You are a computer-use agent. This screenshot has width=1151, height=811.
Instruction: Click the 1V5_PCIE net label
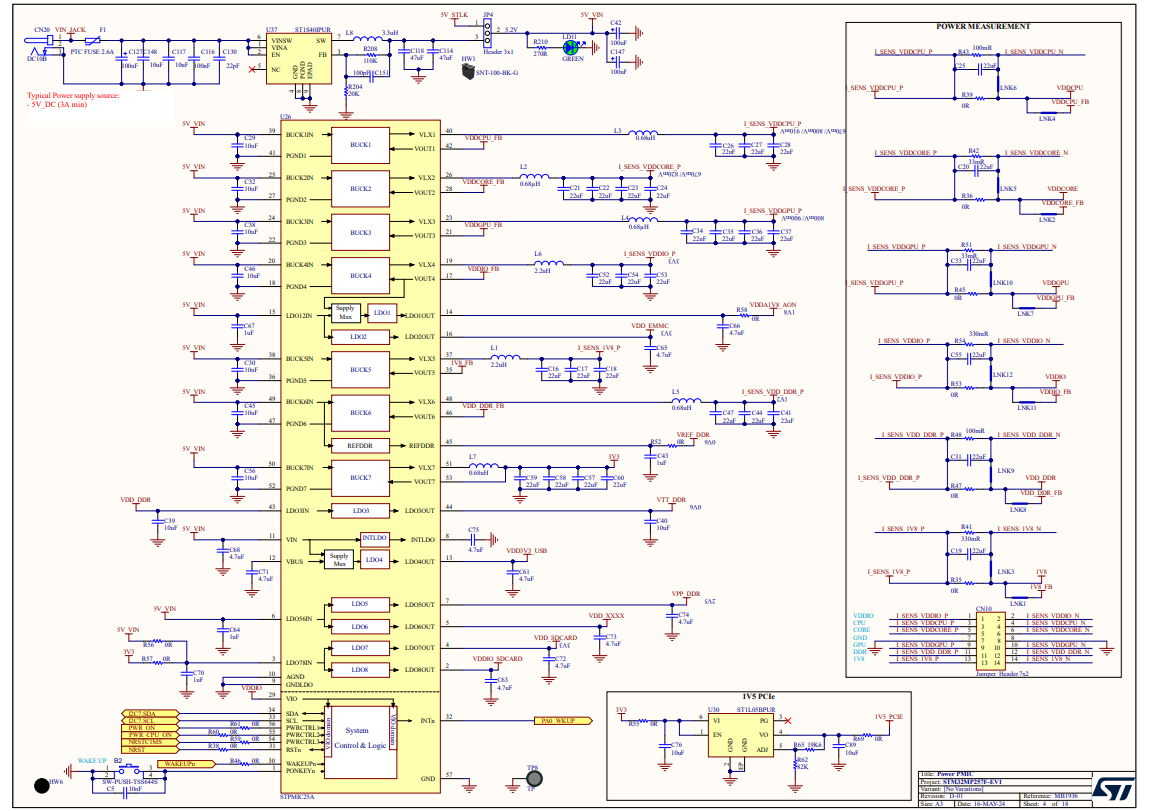(888, 716)
